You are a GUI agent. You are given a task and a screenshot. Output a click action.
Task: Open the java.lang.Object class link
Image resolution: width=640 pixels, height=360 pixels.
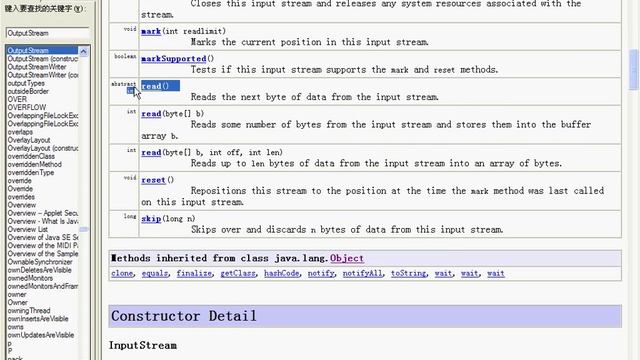click(x=347, y=258)
